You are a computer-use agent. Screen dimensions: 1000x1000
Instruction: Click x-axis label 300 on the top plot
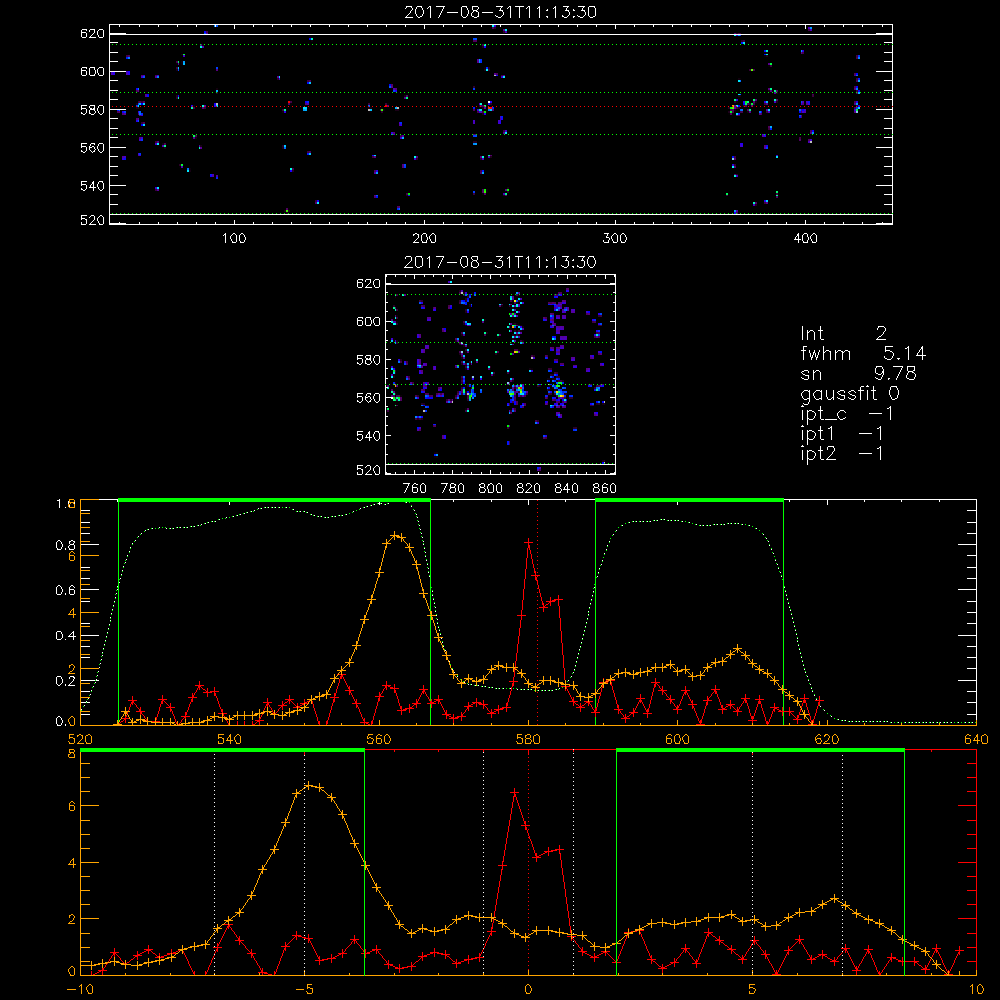pos(615,239)
